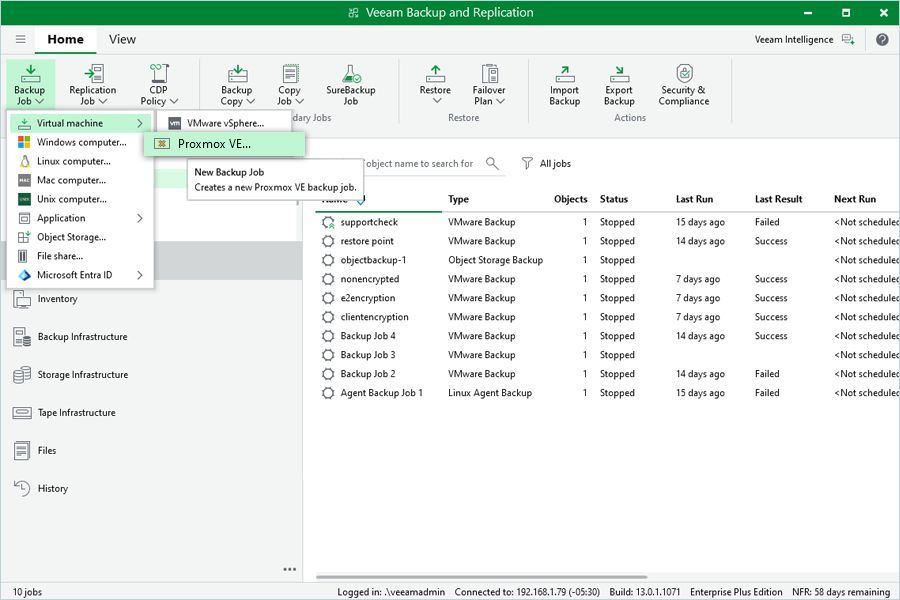The width and height of the screenshot is (900, 600).
Task: Click the search magnifier icon
Action: (x=492, y=164)
